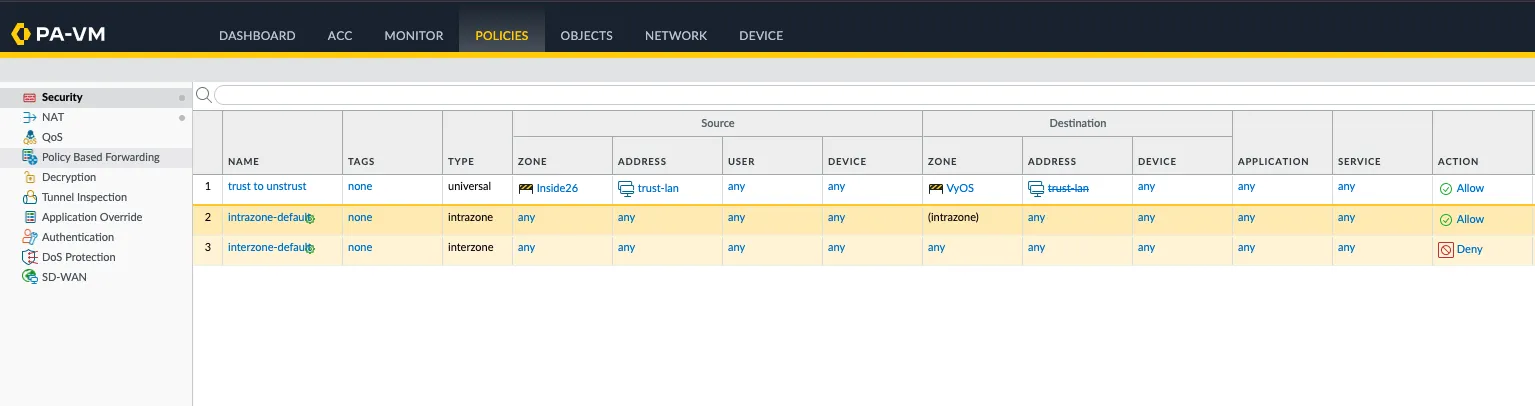The width and height of the screenshot is (1535, 406).
Task: Click the TYPE column header
Action: 461,161
